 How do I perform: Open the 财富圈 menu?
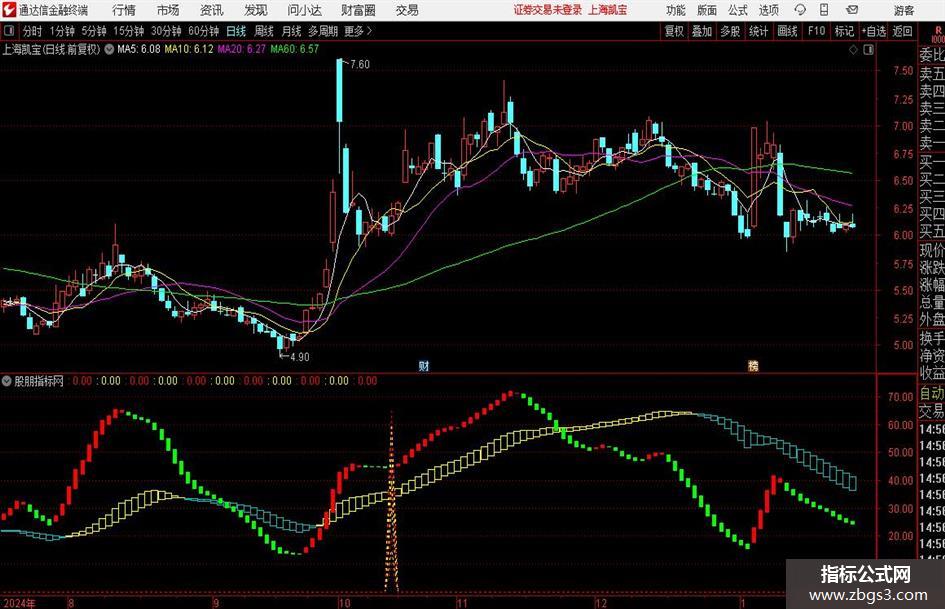(358, 10)
